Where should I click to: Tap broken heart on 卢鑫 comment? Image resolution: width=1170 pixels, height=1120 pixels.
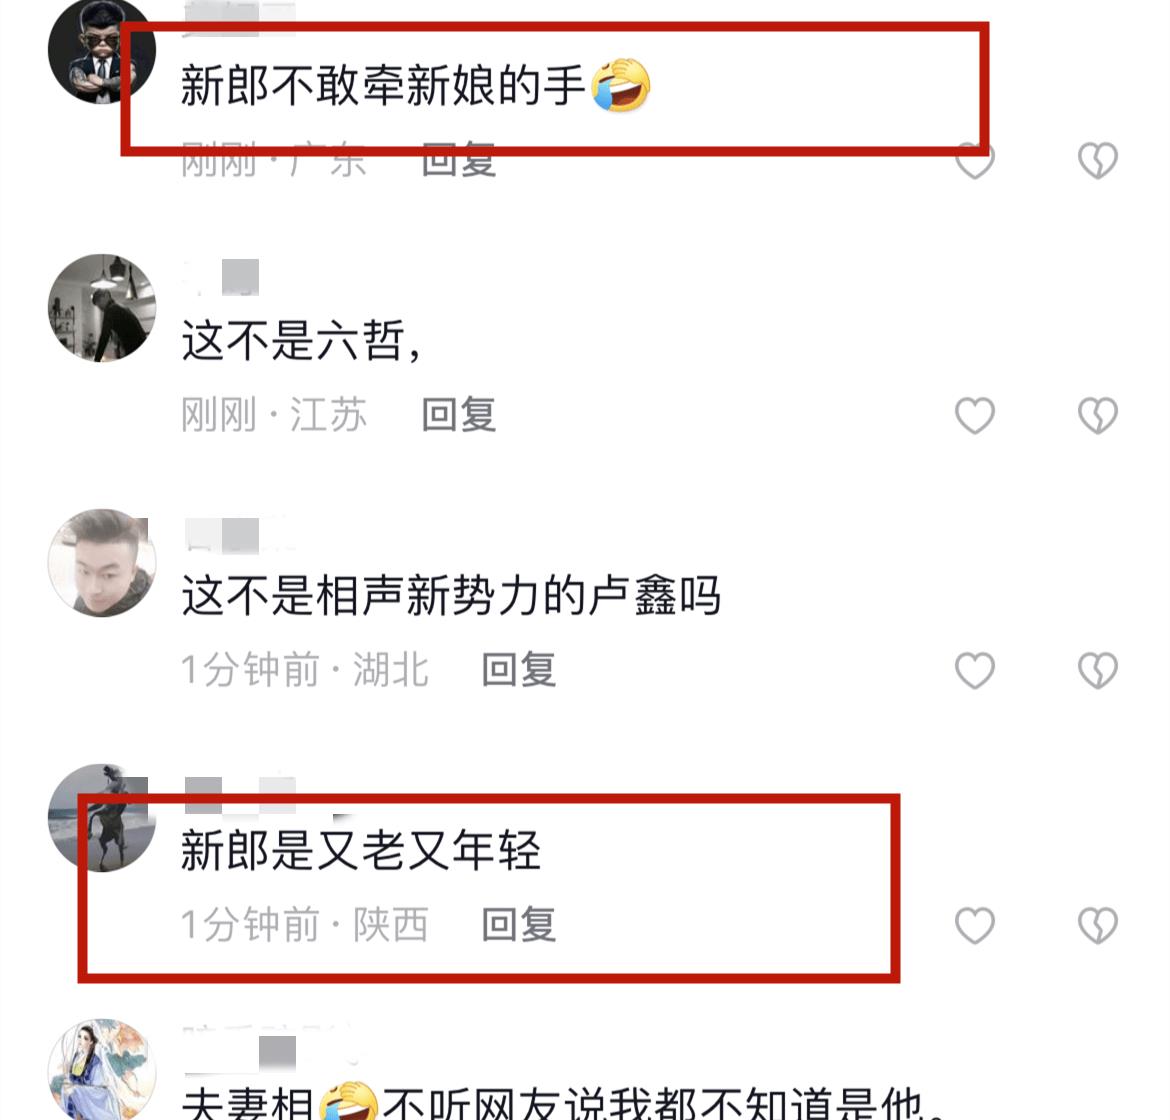[1098, 670]
